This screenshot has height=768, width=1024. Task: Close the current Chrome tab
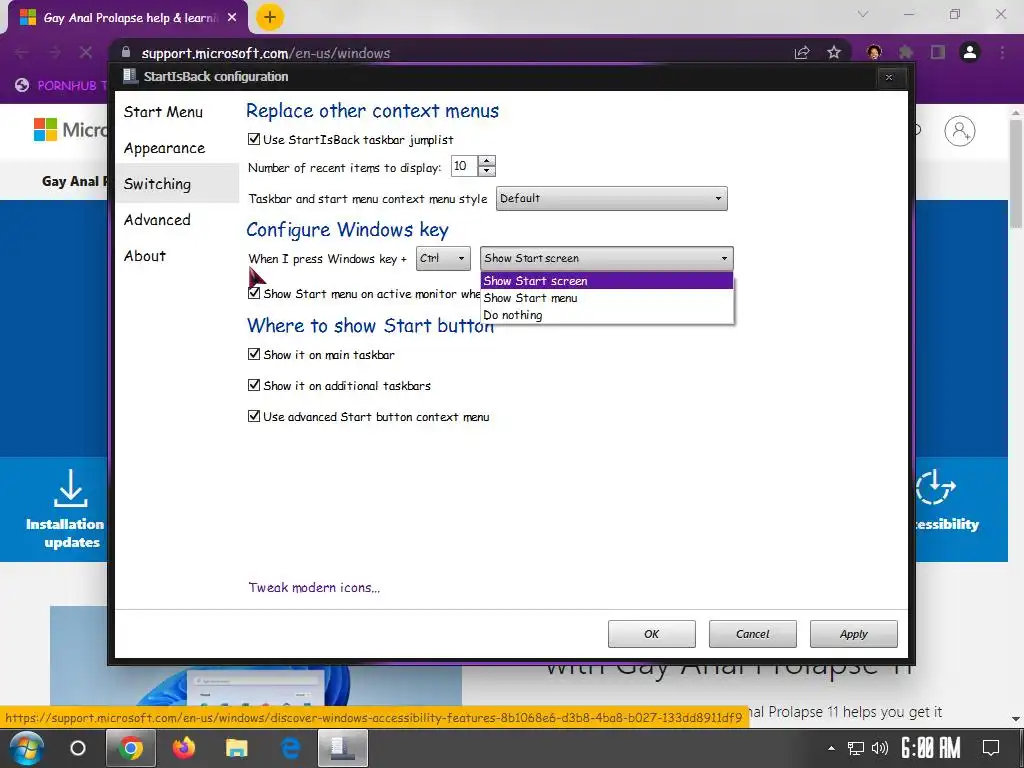[x=232, y=18]
